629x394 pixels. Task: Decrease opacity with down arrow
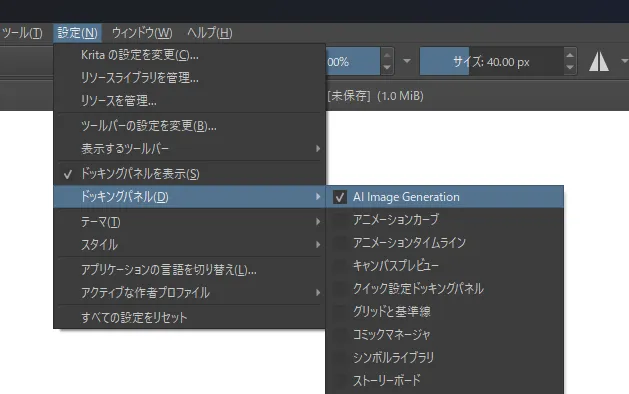point(387,68)
